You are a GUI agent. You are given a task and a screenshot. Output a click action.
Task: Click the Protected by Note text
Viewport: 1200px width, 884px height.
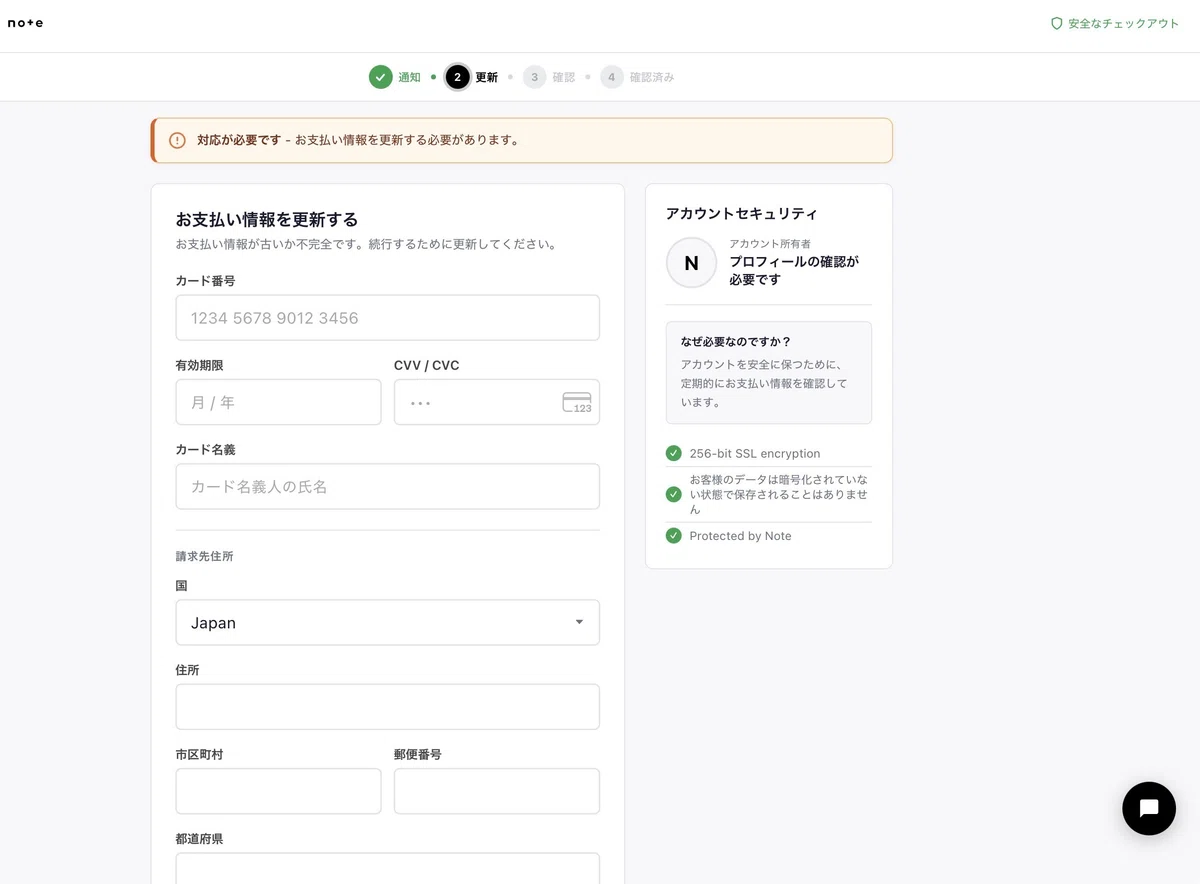point(740,536)
